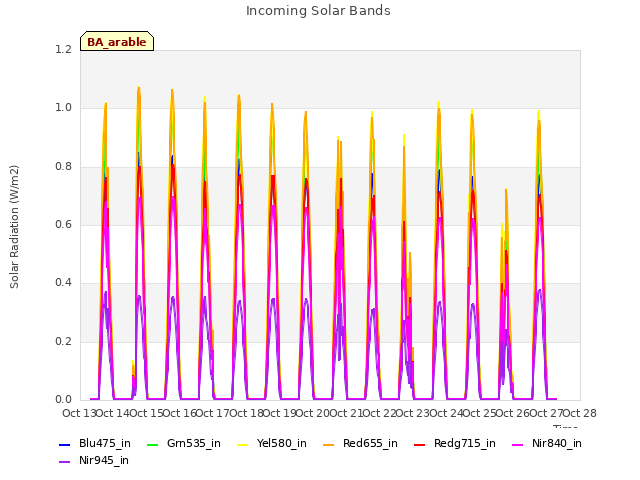The image size is (640, 480).
Task: Click the Grn535_in legend label
Action: pyautogui.click(x=194, y=443)
